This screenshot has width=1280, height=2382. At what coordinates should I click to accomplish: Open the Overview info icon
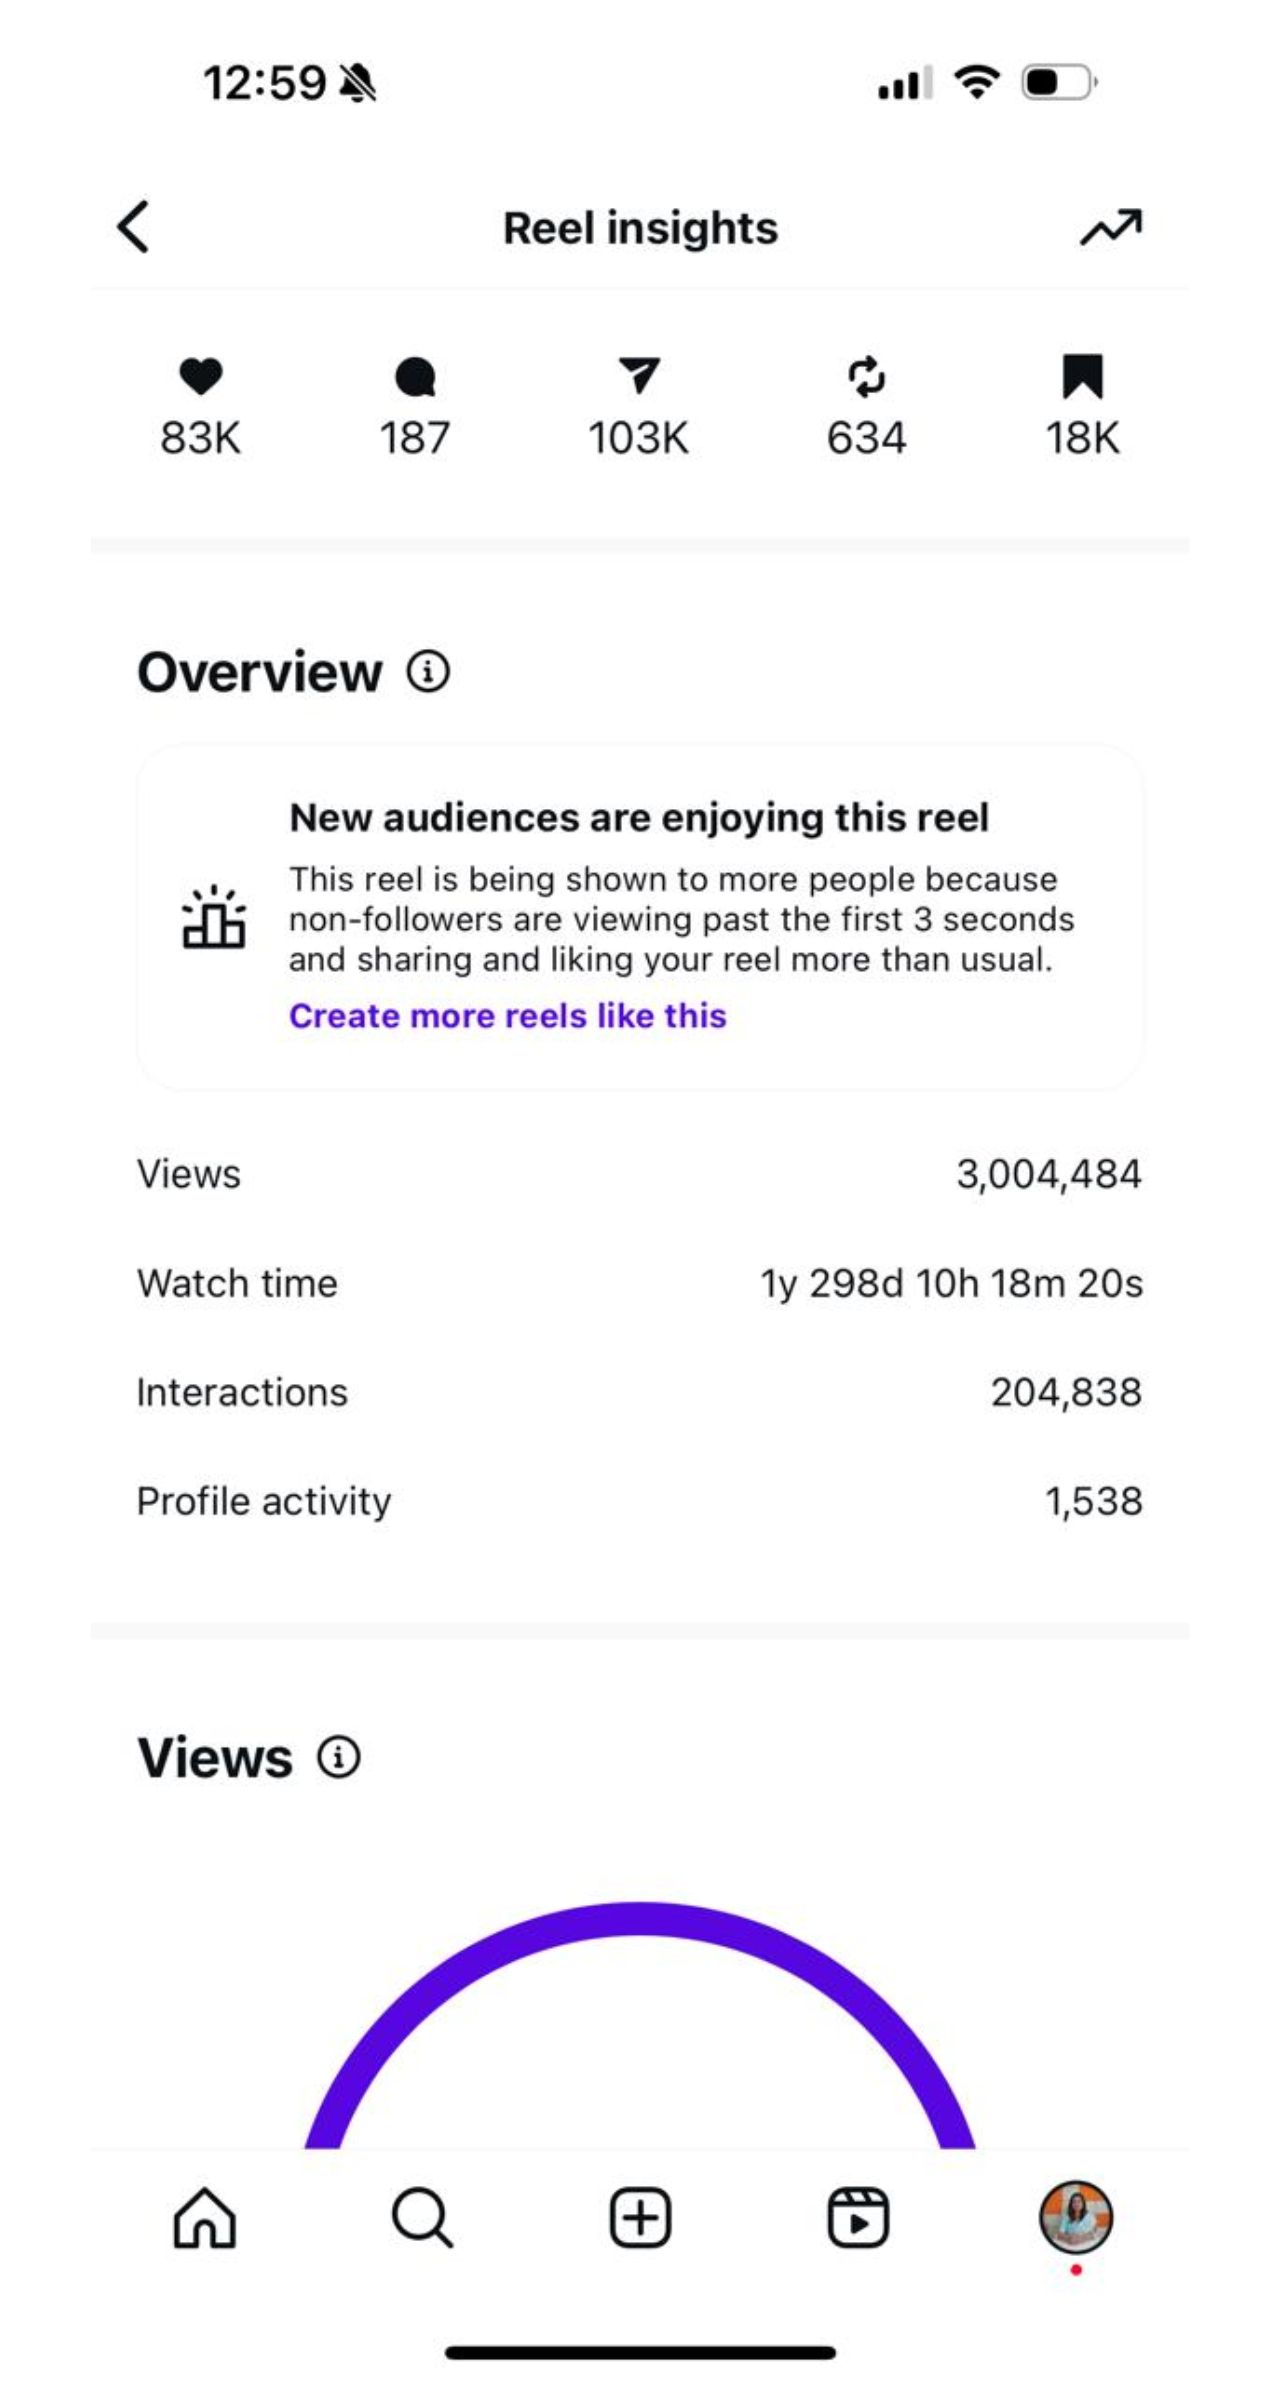[x=428, y=672]
